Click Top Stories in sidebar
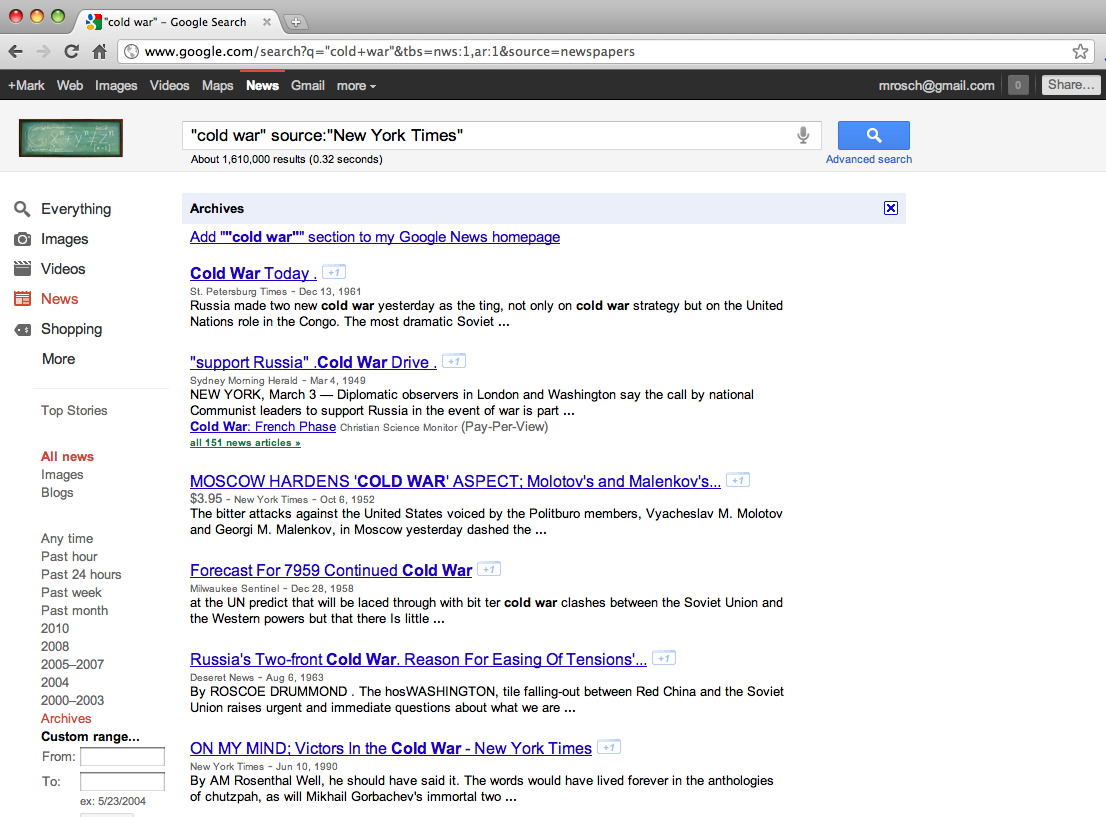This screenshot has width=1106, height=817. tap(74, 411)
